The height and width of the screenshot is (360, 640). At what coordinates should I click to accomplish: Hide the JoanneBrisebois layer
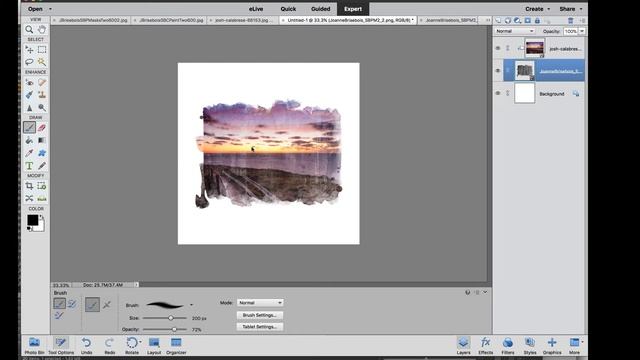pyautogui.click(x=498, y=71)
